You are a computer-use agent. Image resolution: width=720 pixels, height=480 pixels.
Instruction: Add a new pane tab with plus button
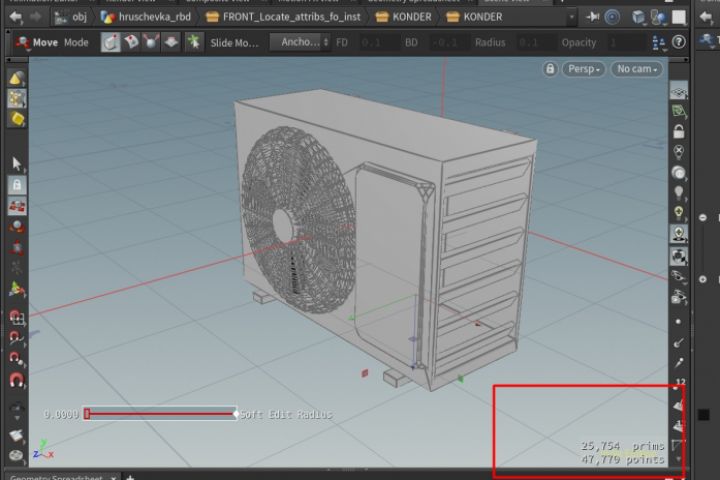point(130,476)
